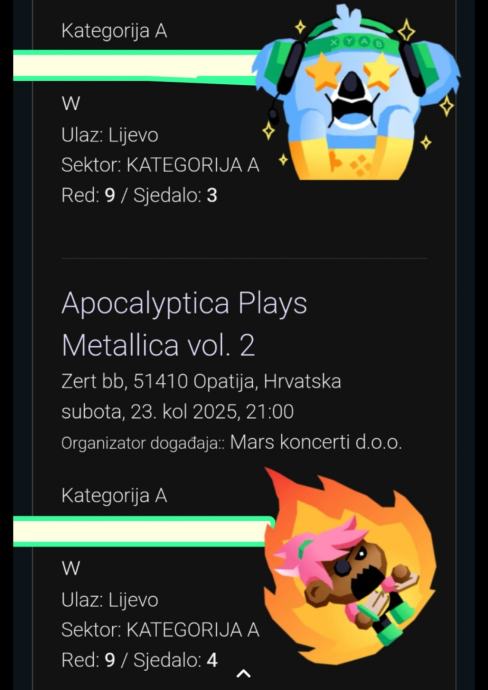Open the Apocalyptica Plays Metallica vol. 2 title
488x690 pixels.
(184, 324)
